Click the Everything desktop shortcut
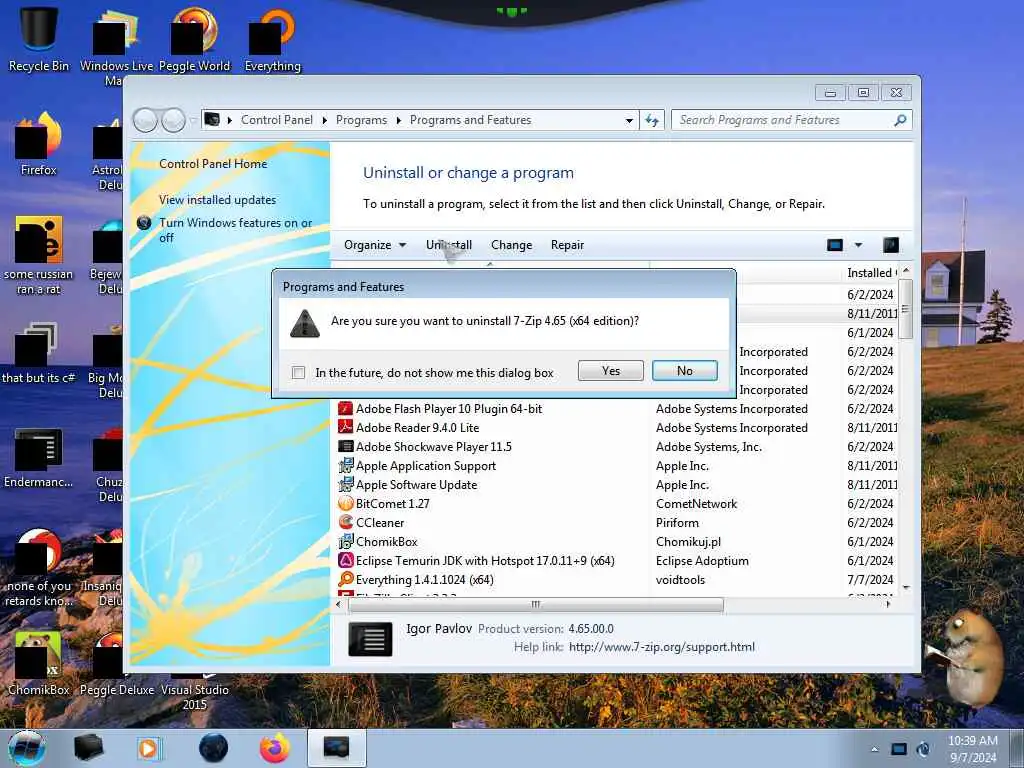The image size is (1024, 768). (x=272, y=38)
